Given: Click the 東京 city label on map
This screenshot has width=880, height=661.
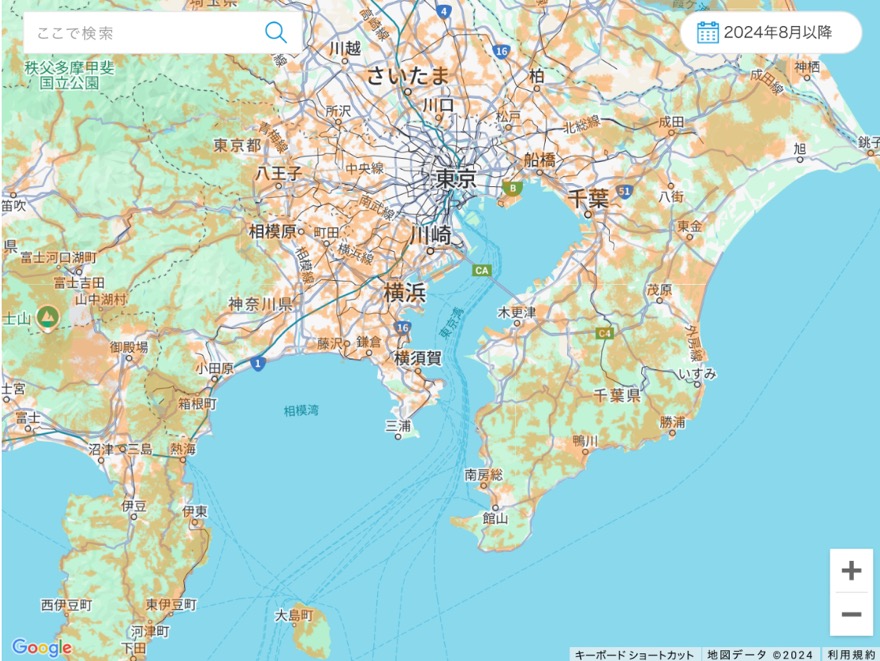Looking at the screenshot, I should (x=456, y=179).
